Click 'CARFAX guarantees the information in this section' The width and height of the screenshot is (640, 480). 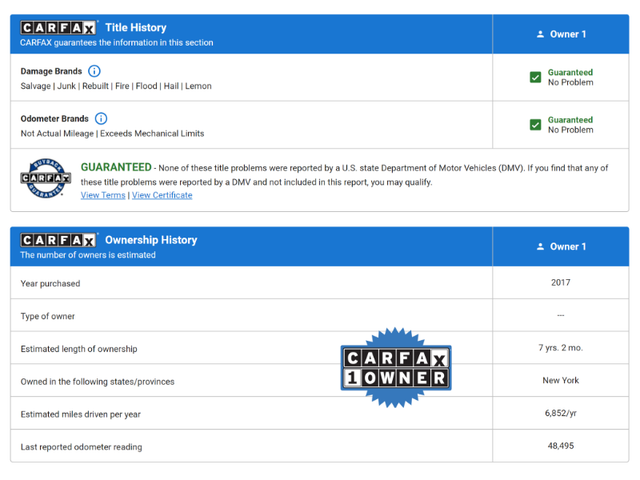[117, 42]
